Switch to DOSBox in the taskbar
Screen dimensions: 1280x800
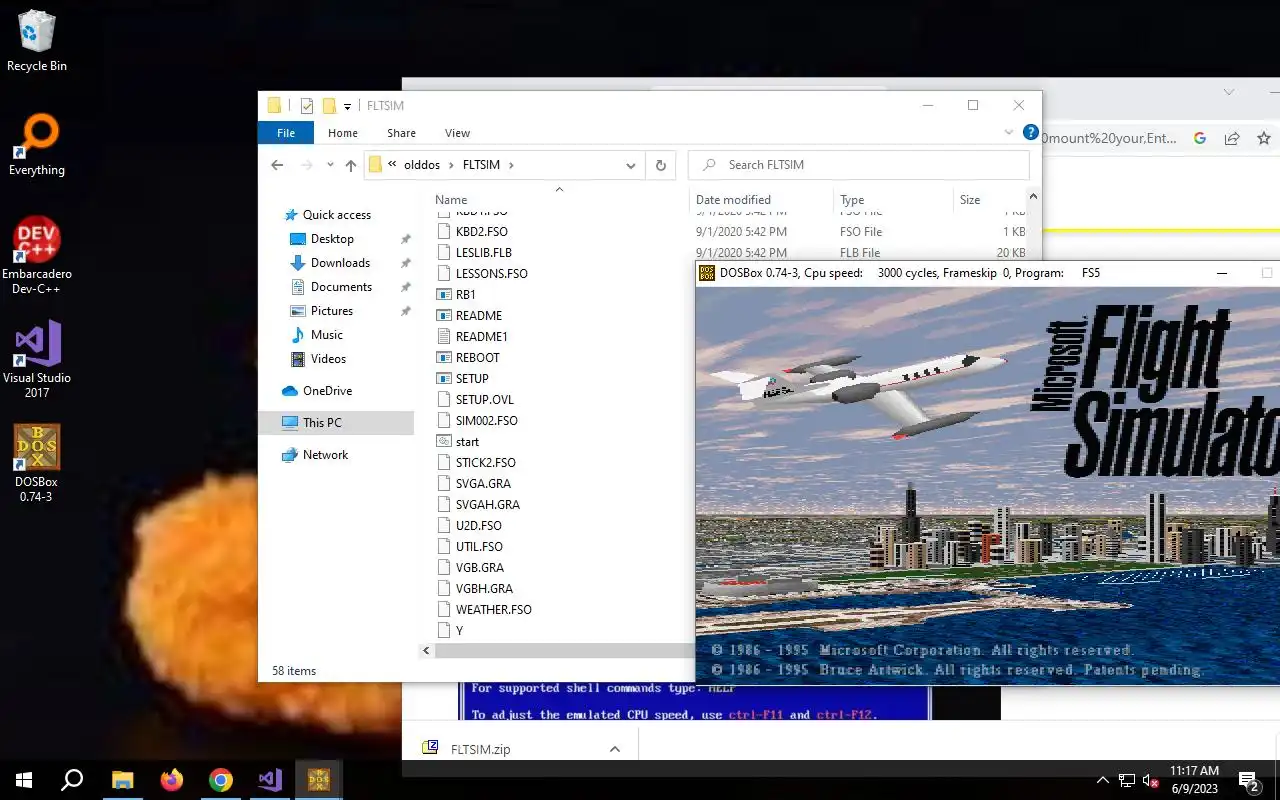coord(319,780)
